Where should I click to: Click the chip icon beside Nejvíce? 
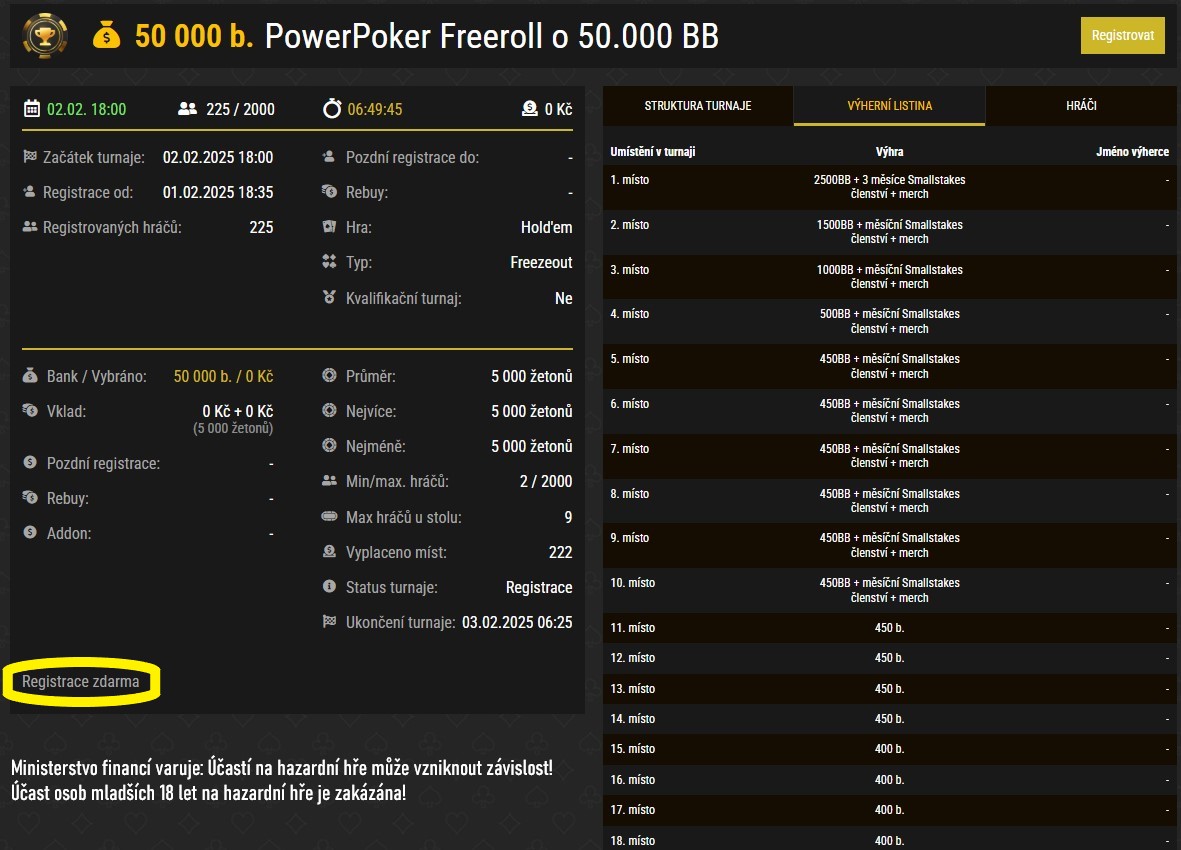[329, 410]
